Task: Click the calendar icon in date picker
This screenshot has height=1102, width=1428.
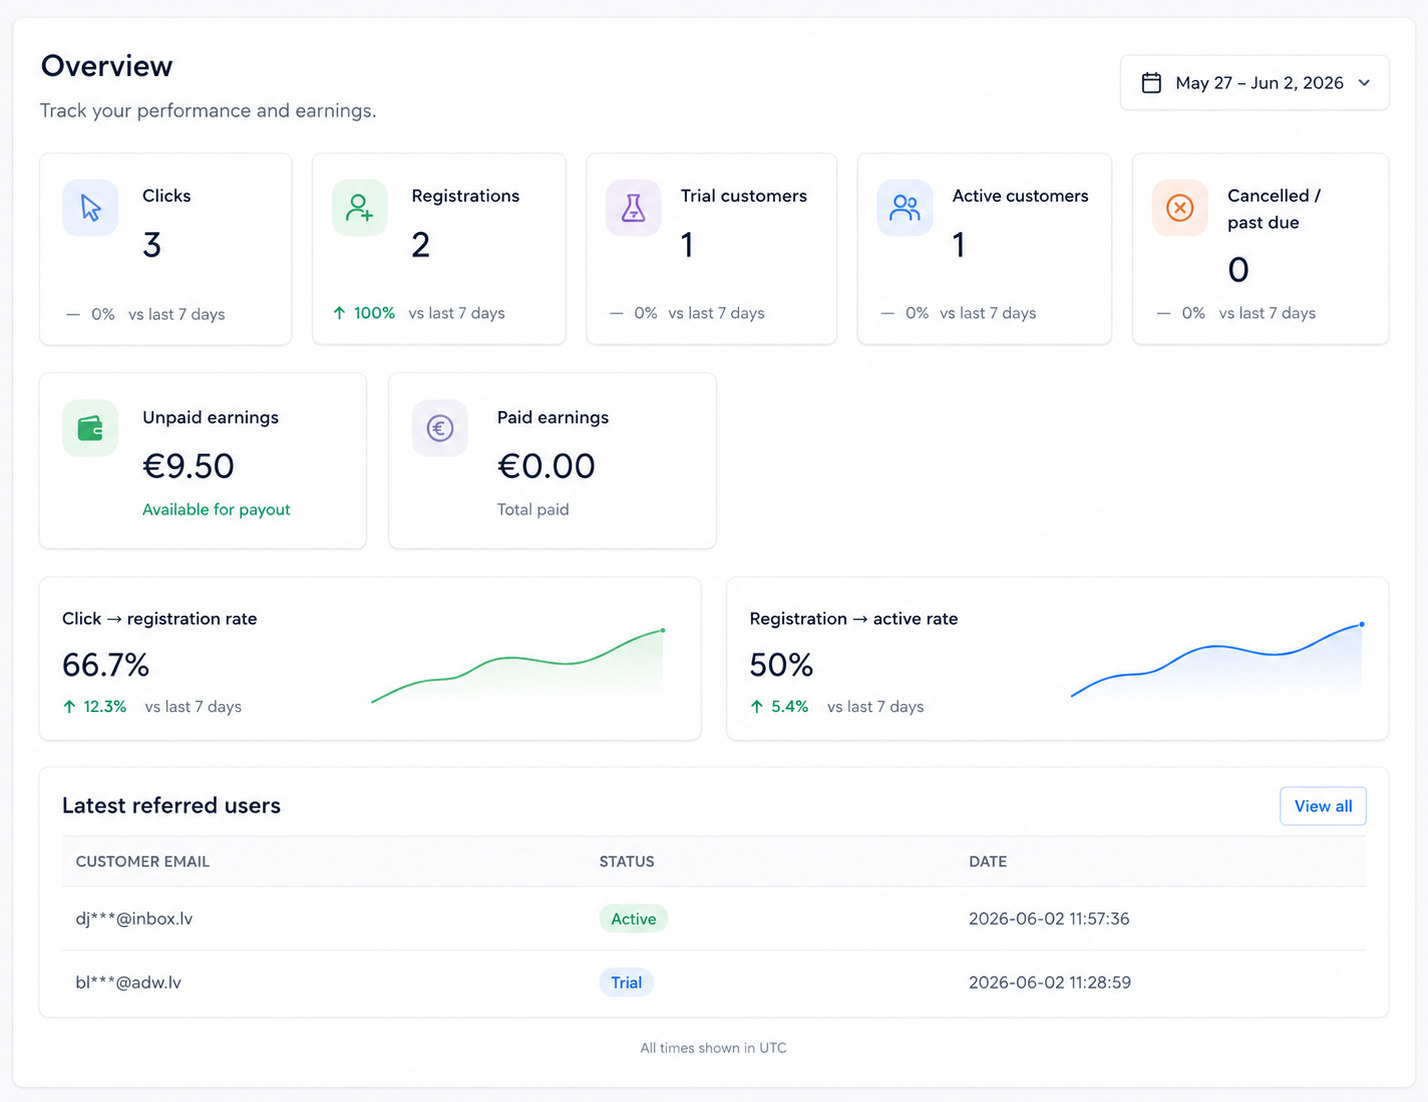Action: click(x=1152, y=83)
